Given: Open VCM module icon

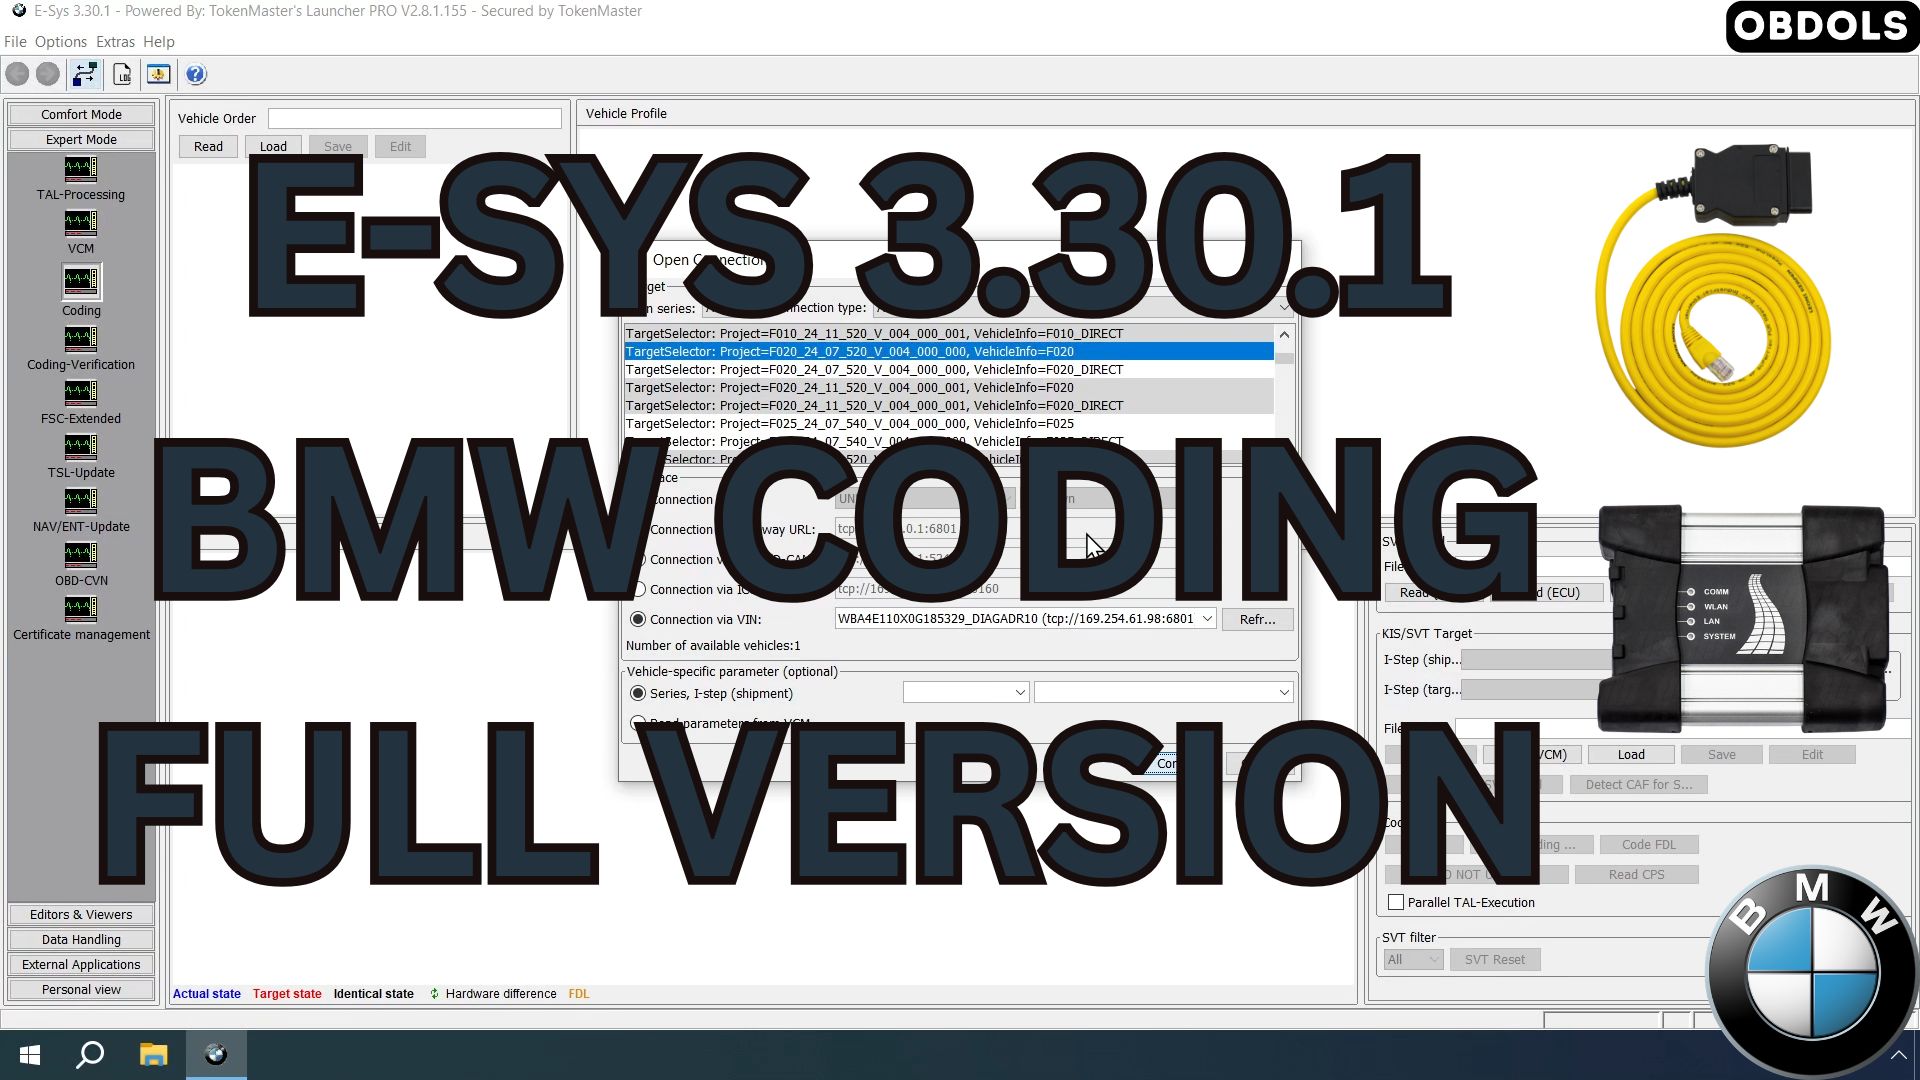Looking at the screenshot, I should pyautogui.click(x=81, y=222).
